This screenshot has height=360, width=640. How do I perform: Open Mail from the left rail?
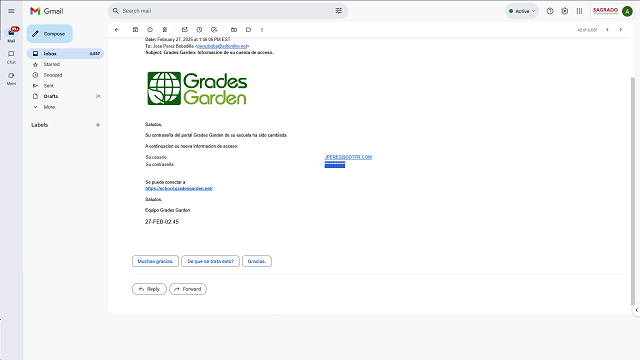point(11,34)
